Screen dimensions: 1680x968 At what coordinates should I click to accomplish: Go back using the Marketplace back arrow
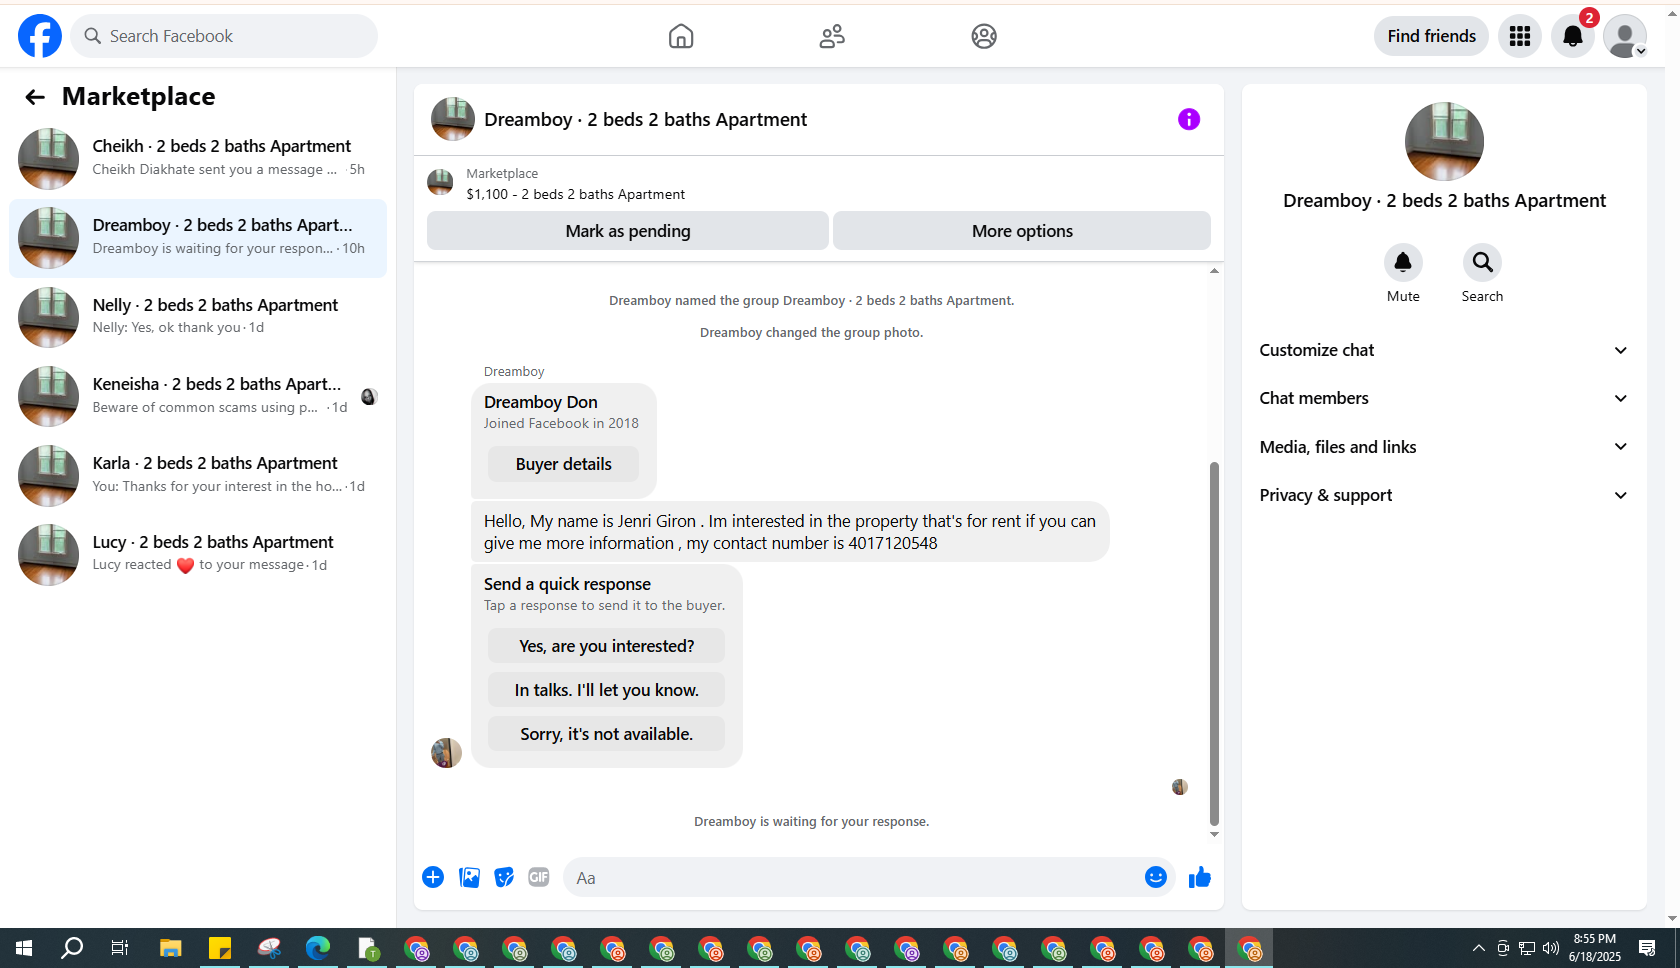35,97
